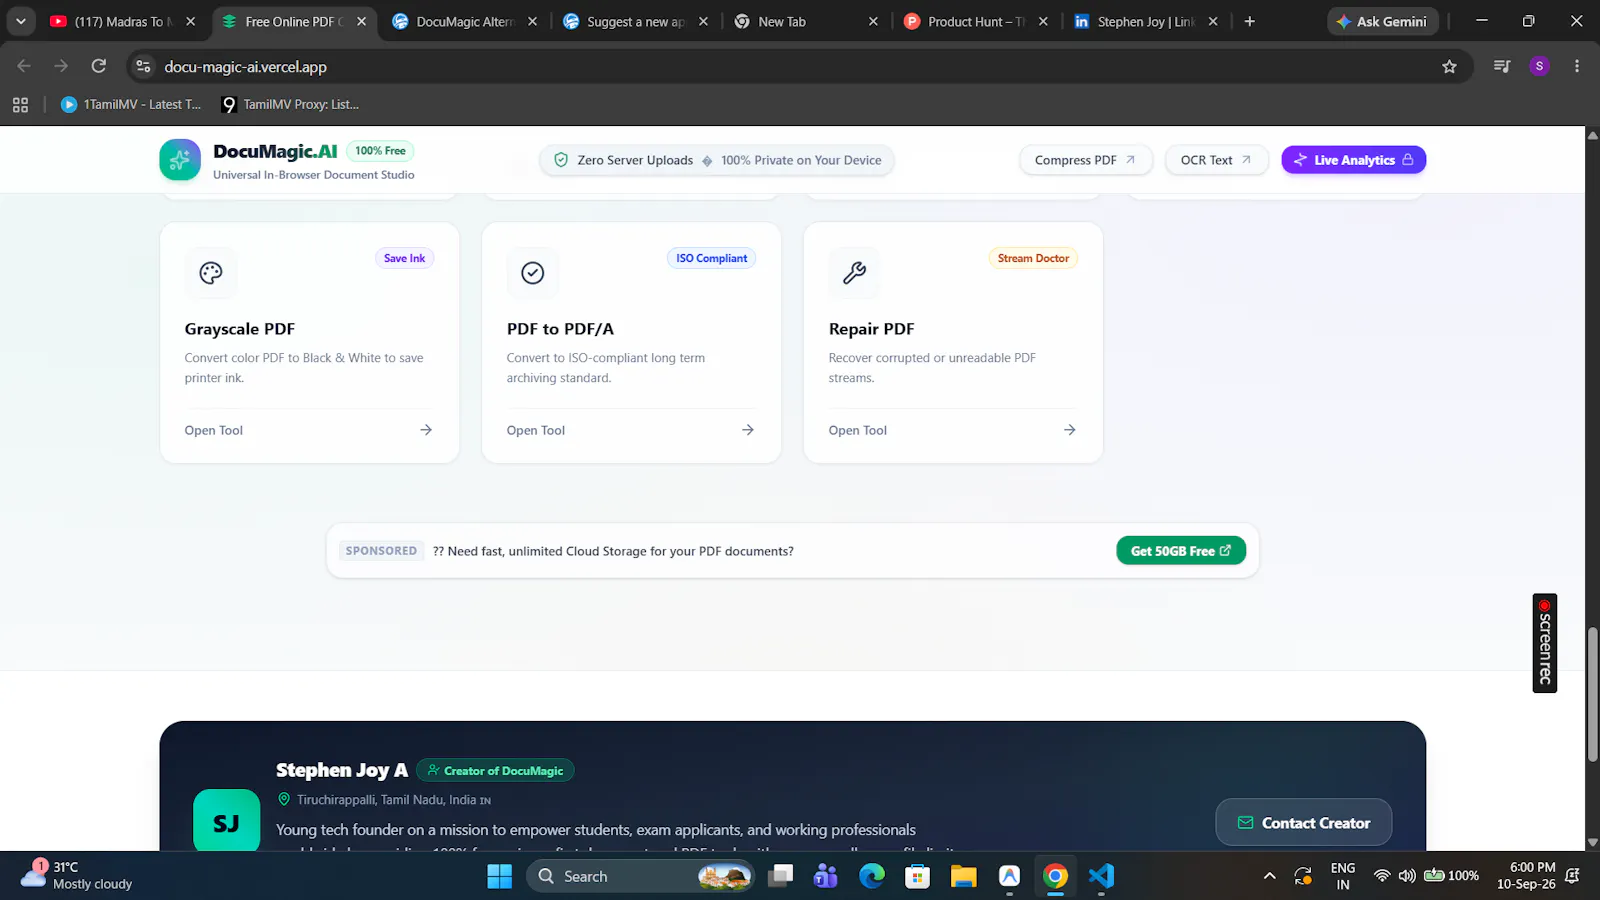Open the OCR Text shortcut
This screenshot has height=900, width=1600.
(x=1216, y=160)
